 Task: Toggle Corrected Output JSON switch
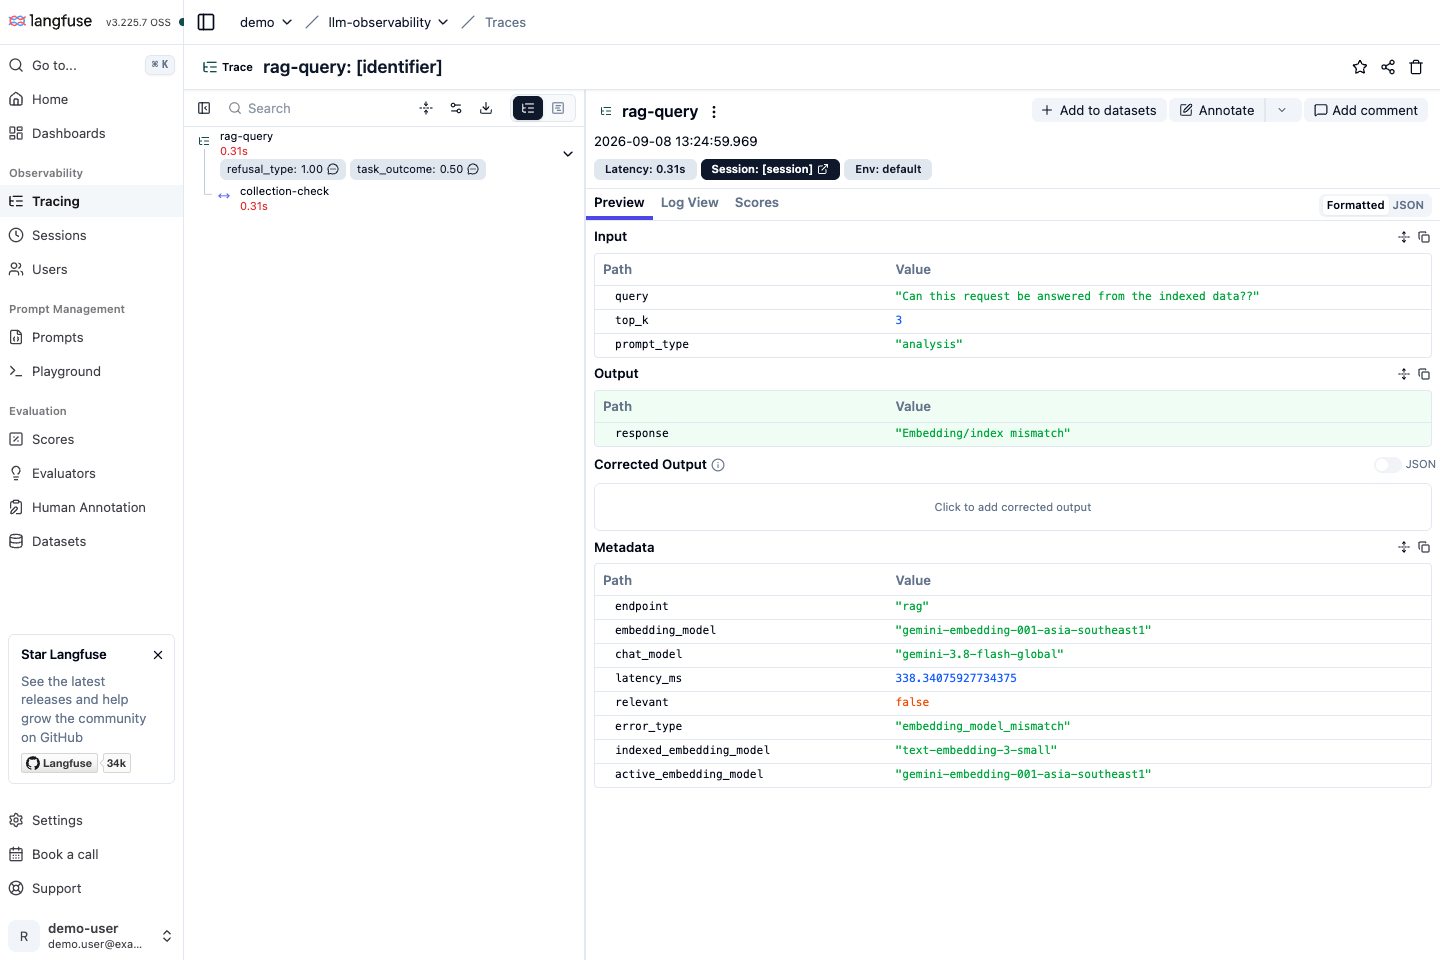point(1387,465)
